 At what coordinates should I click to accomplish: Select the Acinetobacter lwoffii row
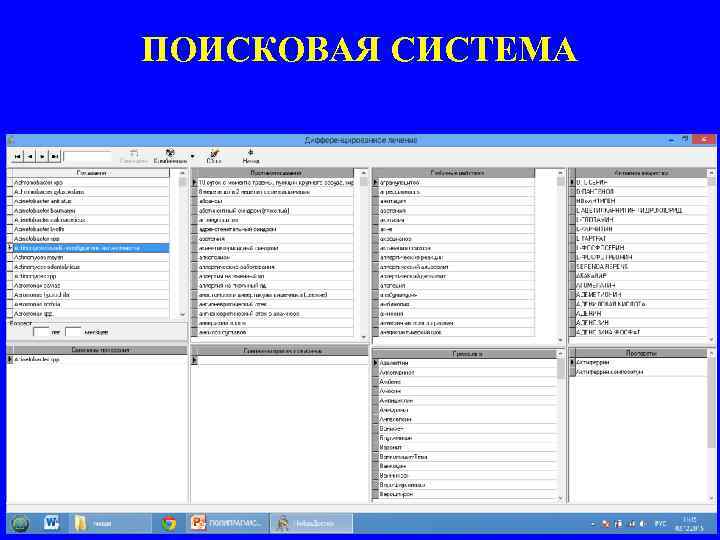pyautogui.click(x=91, y=229)
